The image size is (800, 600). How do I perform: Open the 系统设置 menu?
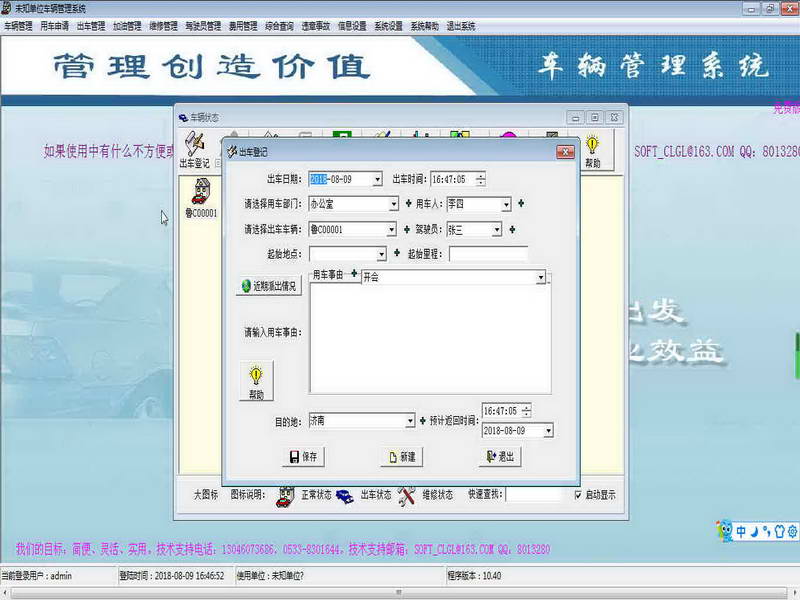pos(388,26)
